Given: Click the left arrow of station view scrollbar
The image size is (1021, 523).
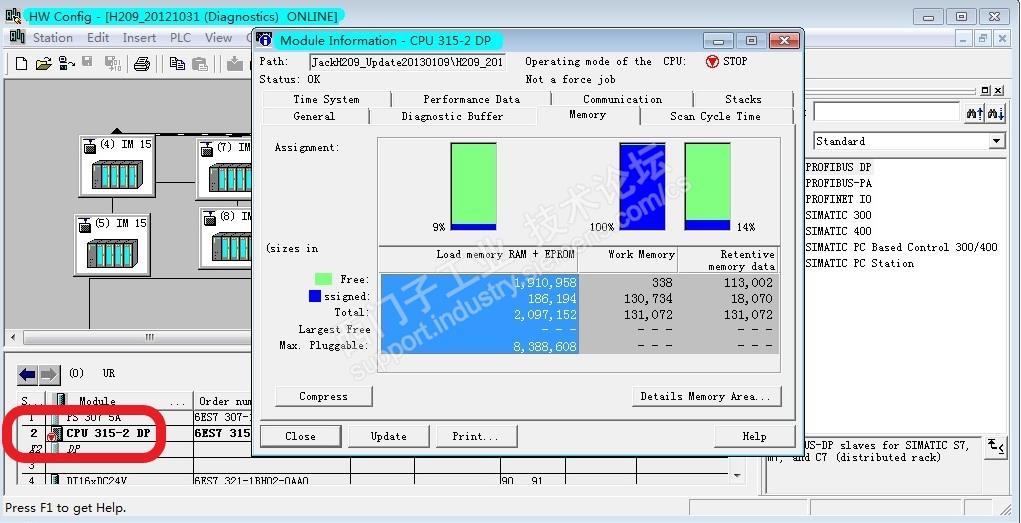Looking at the screenshot, I should (12, 337).
